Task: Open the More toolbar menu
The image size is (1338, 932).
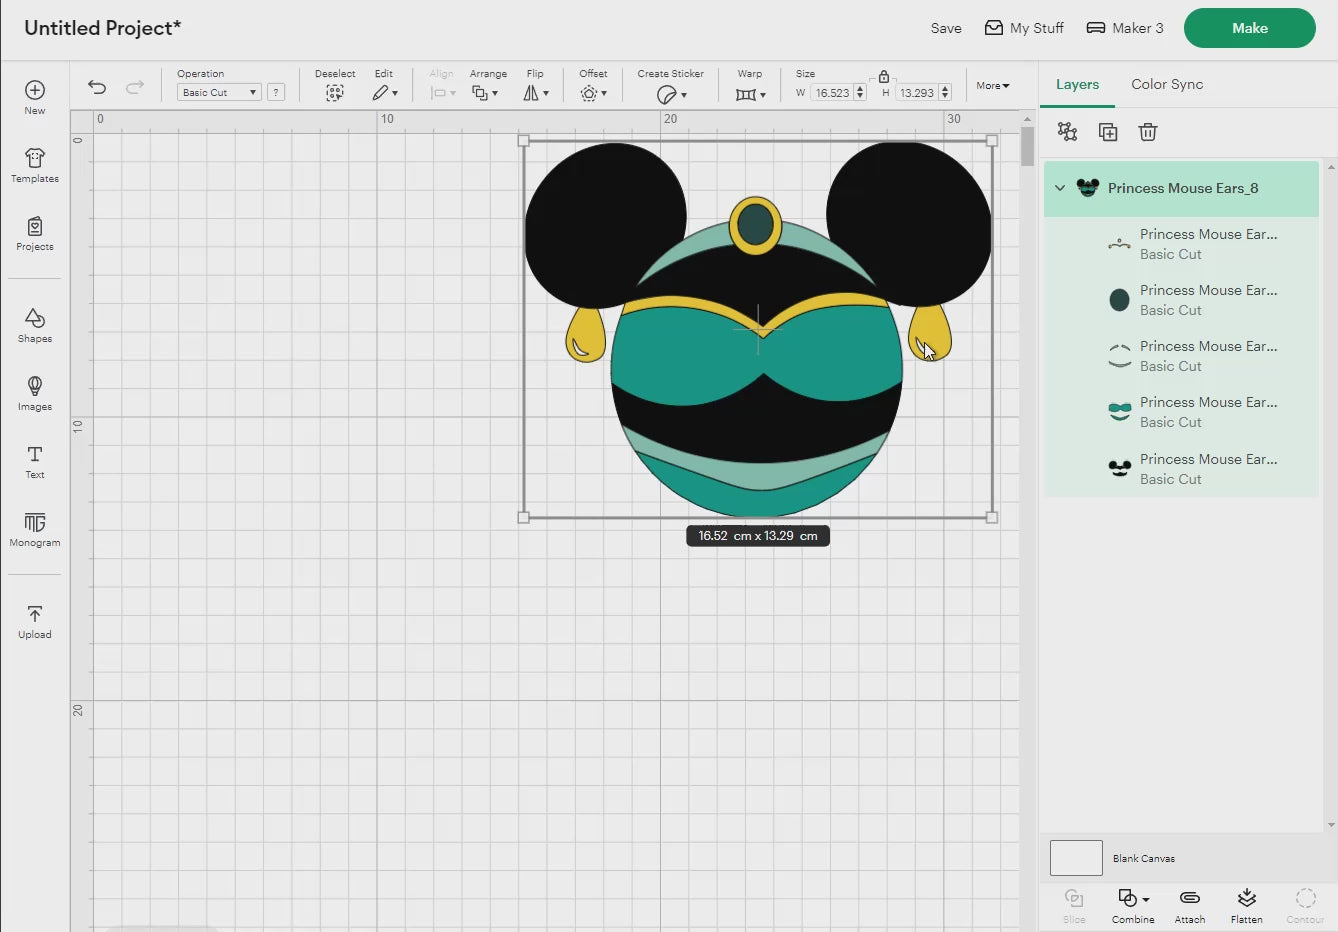Action: point(993,86)
